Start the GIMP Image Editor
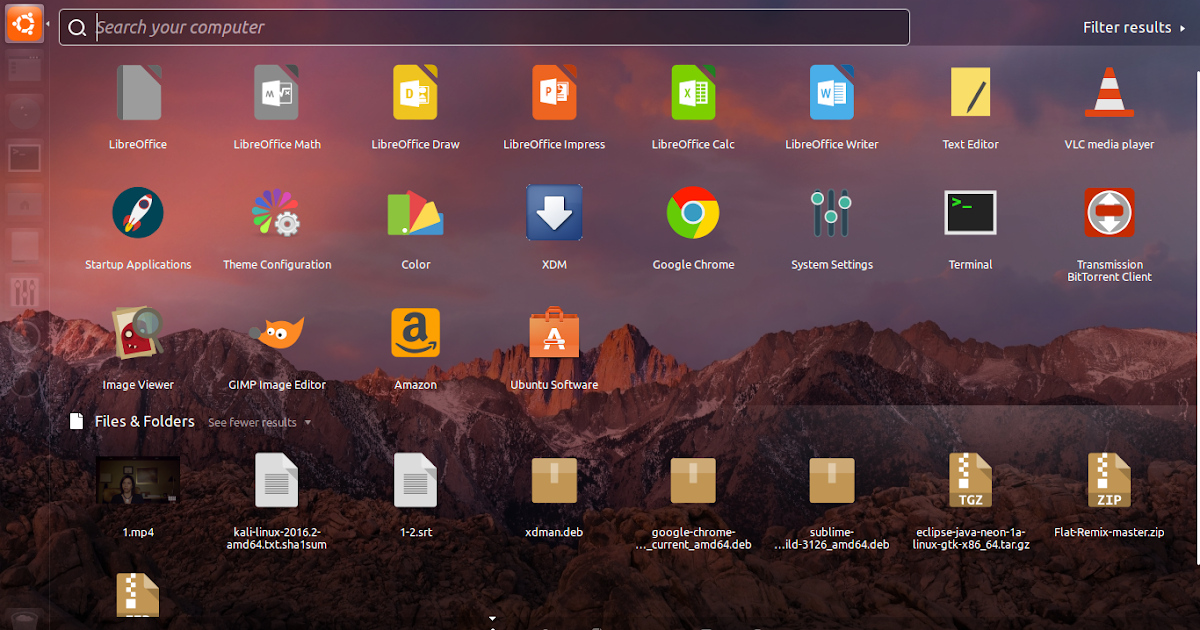1200x630 pixels. point(277,330)
